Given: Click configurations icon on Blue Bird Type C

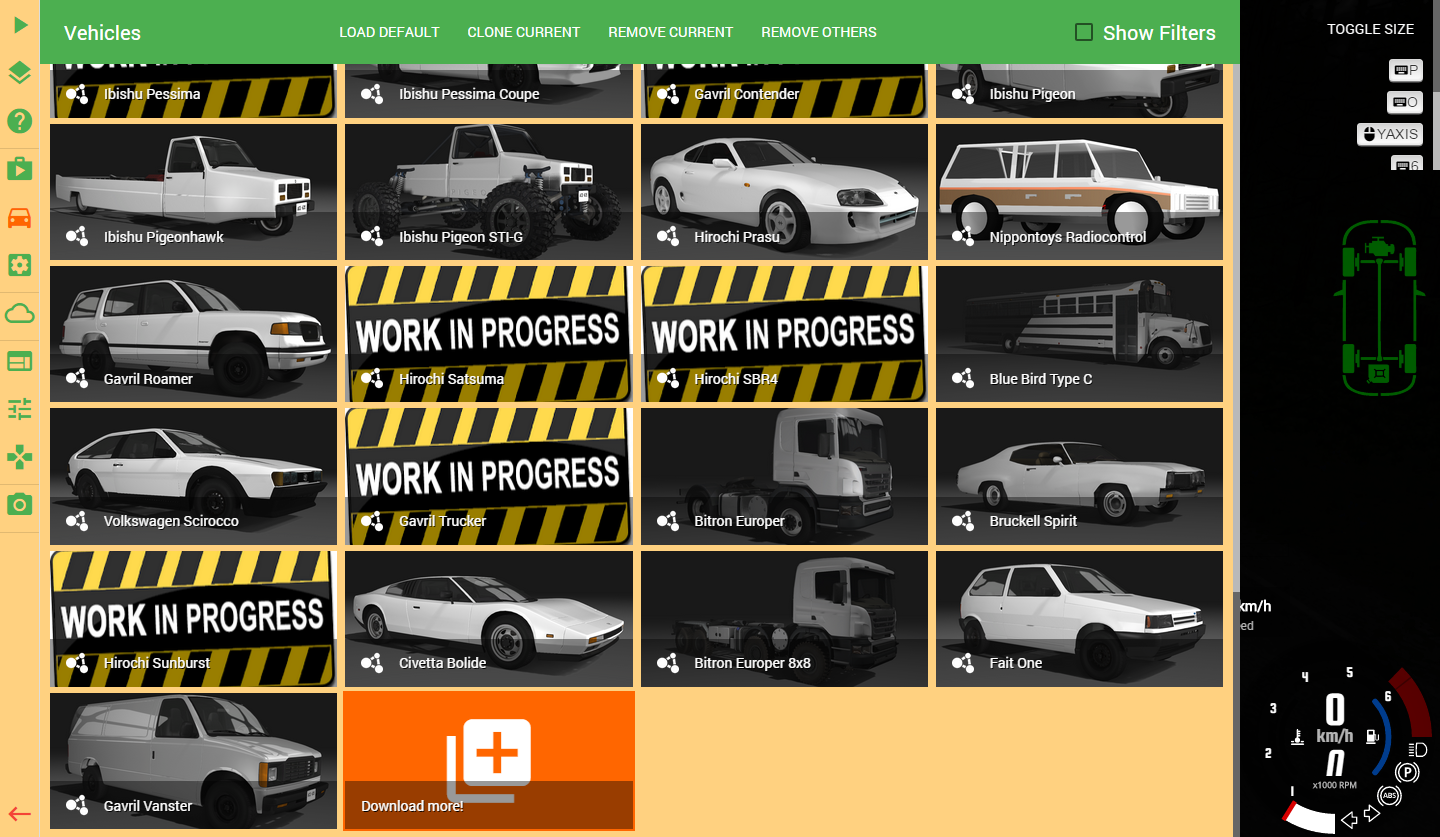Looking at the screenshot, I should click(x=963, y=379).
